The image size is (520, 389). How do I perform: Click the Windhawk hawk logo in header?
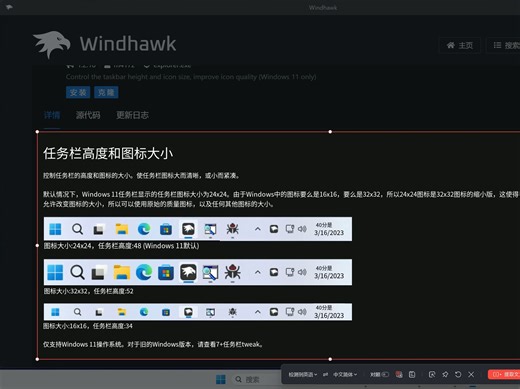pyautogui.click(x=52, y=44)
